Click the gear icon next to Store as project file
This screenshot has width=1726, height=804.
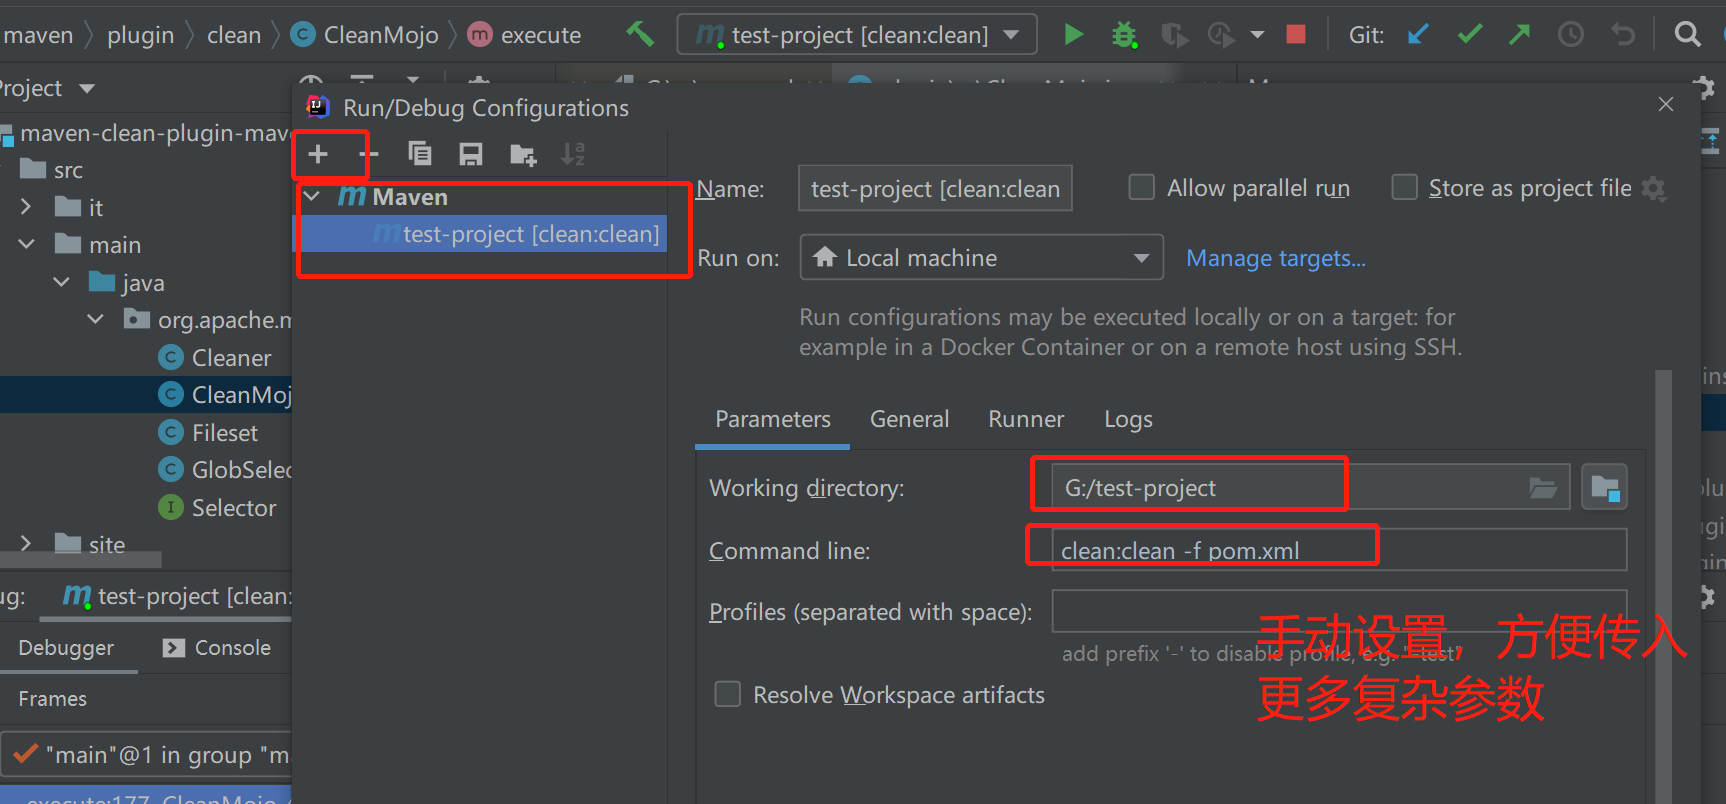tap(1655, 189)
